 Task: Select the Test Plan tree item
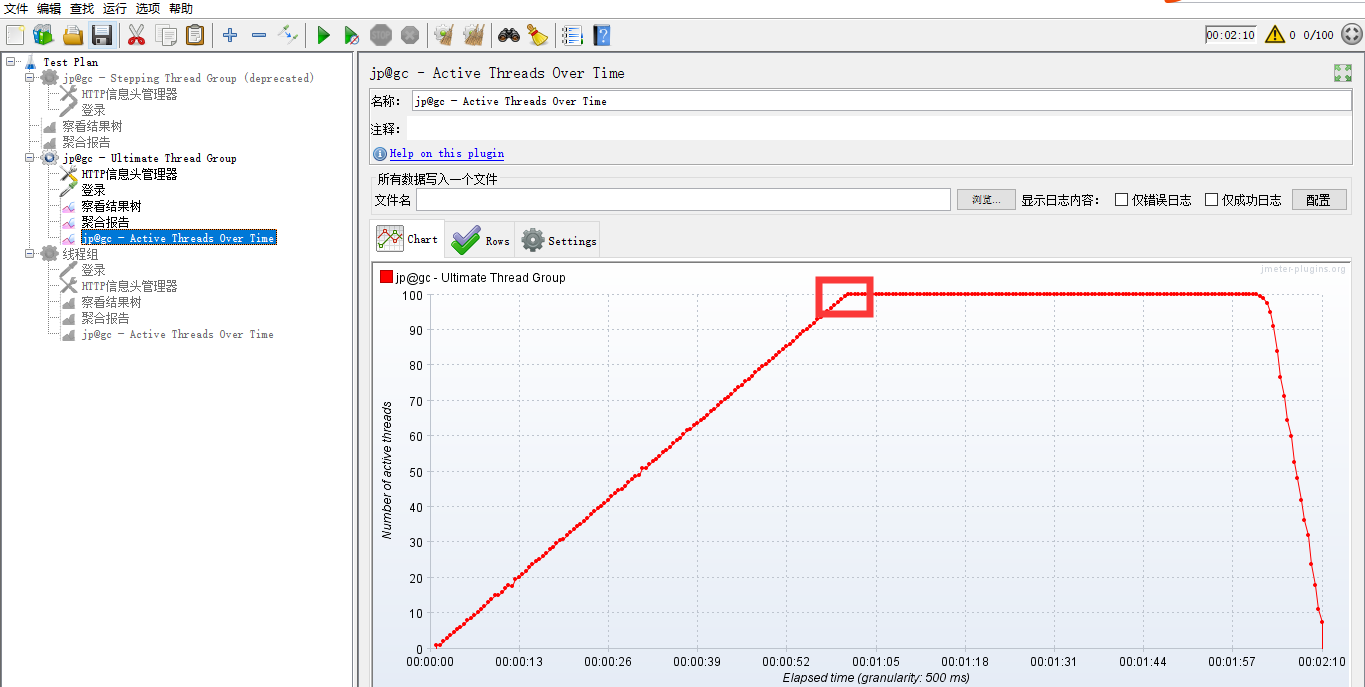click(70, 62)
